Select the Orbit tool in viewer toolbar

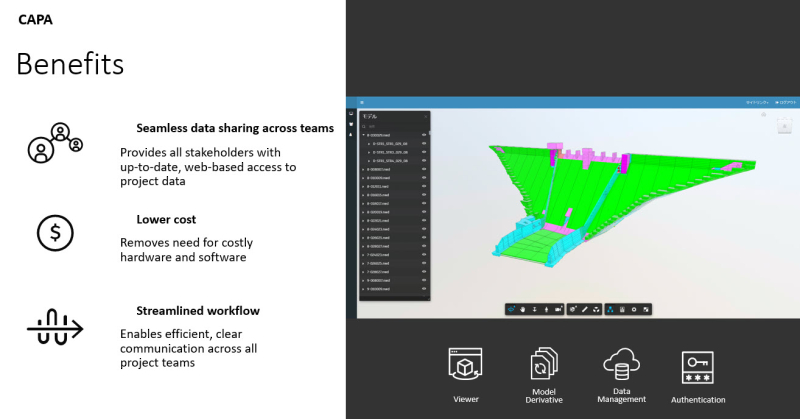pos(511,309)
